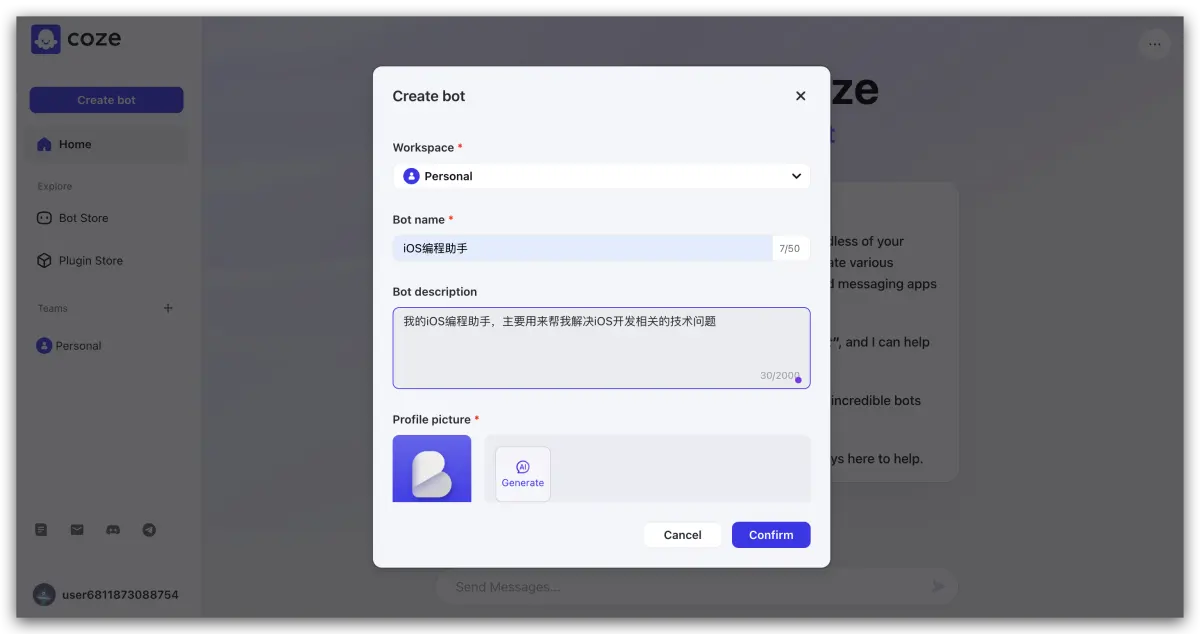This screenshot has height=634, width=1200.
Task: Click the Explore section label
Action: 55,187
